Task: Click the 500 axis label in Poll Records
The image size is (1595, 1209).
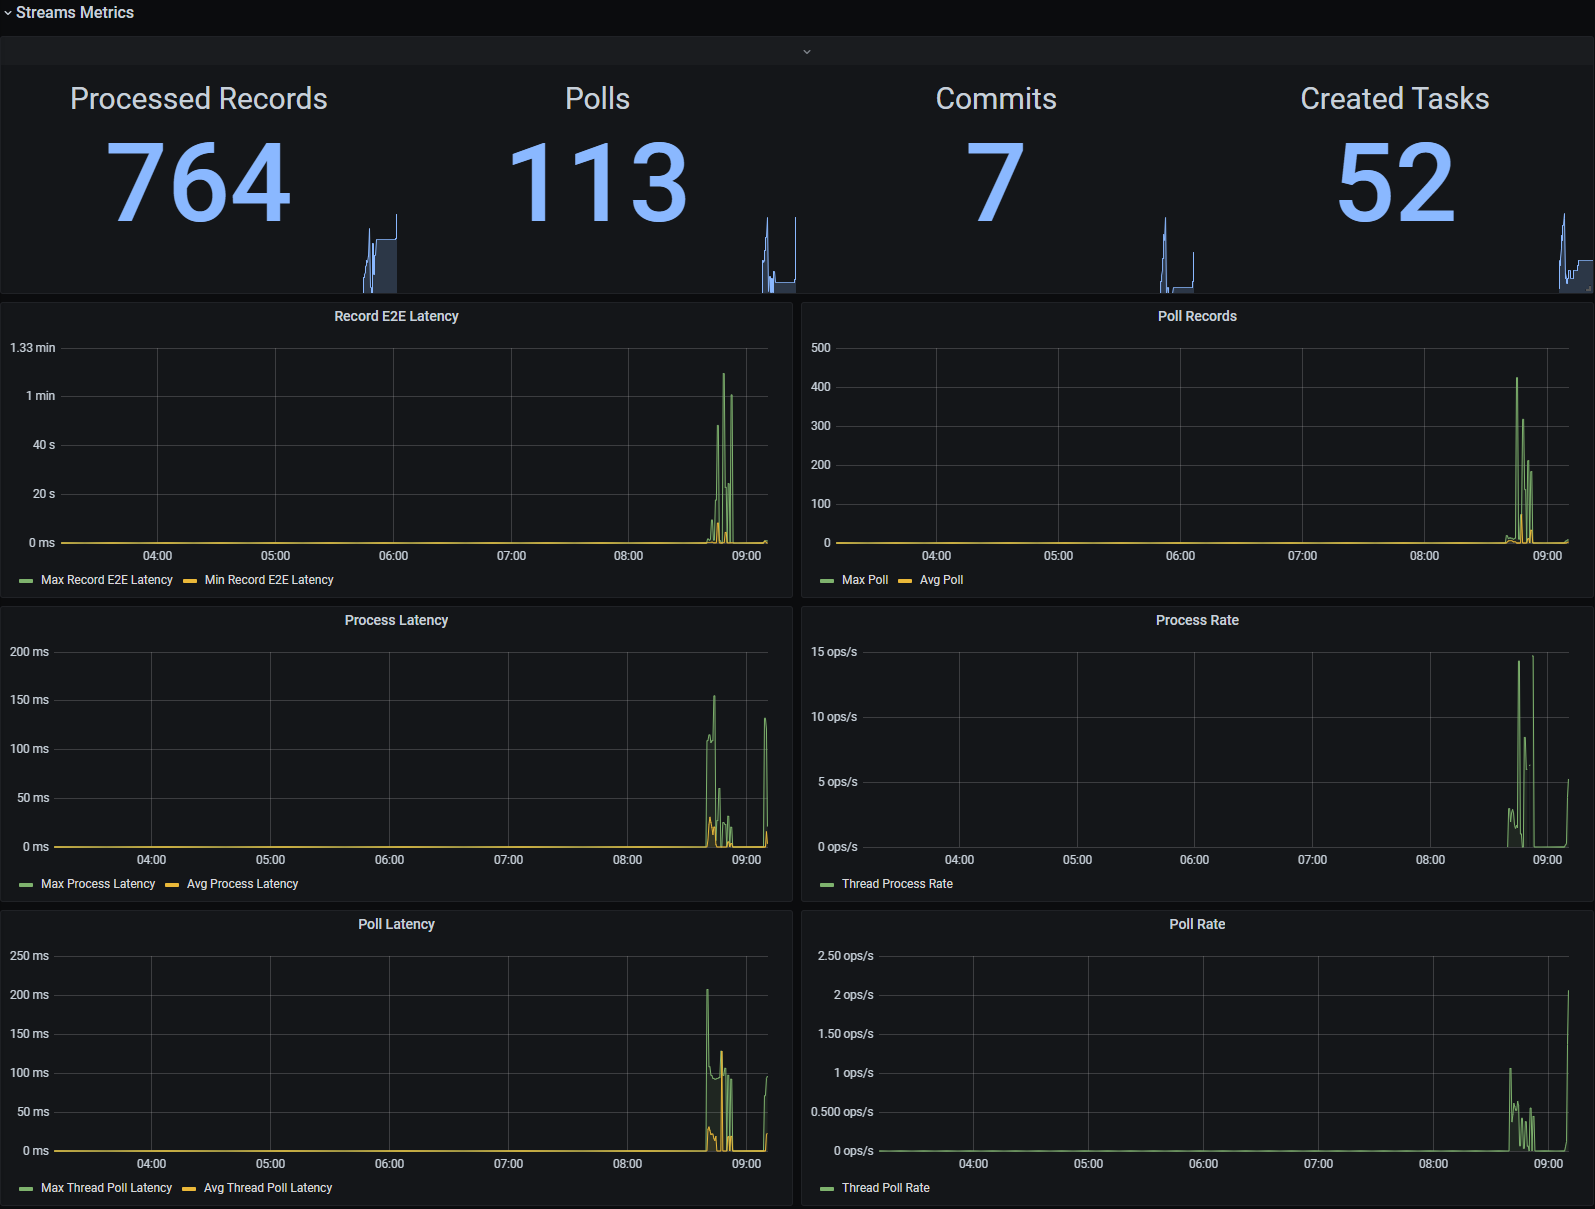Action: coord(821,348)
